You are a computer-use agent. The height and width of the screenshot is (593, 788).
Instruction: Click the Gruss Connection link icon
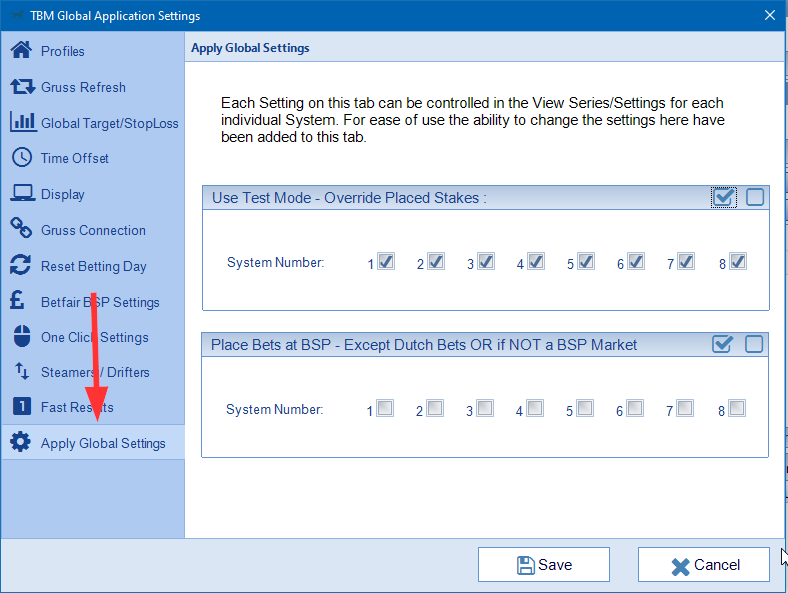(x=21, y=230)
